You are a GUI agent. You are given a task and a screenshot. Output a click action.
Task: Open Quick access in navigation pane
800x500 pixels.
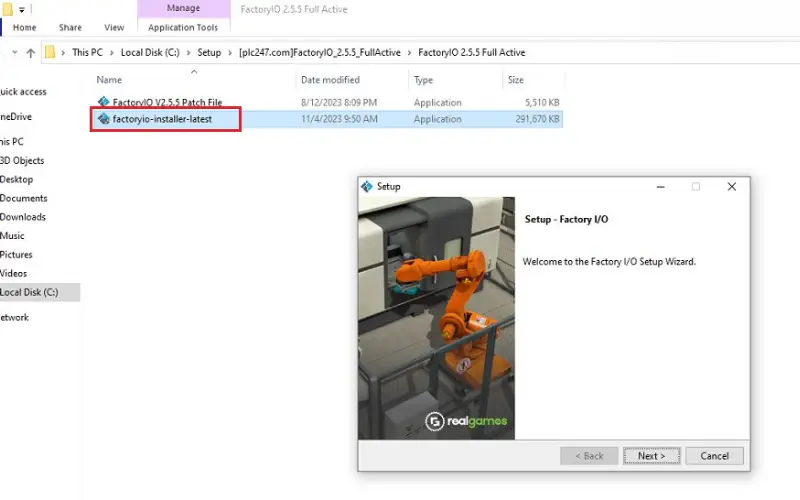click(23, 92)
